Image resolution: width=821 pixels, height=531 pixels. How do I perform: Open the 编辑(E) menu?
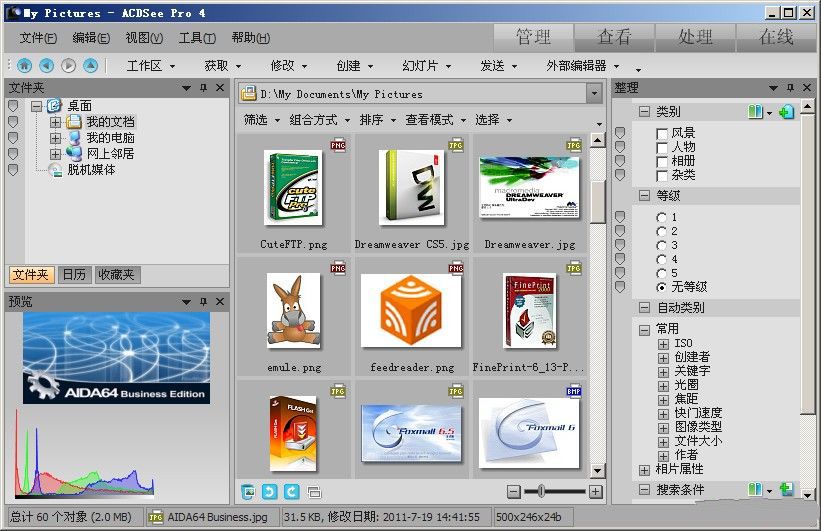[91, 38]
